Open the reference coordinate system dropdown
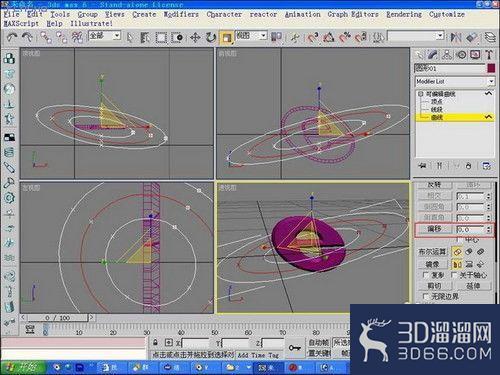This screenshot has height=375, width=500. (x=251, y=35)
